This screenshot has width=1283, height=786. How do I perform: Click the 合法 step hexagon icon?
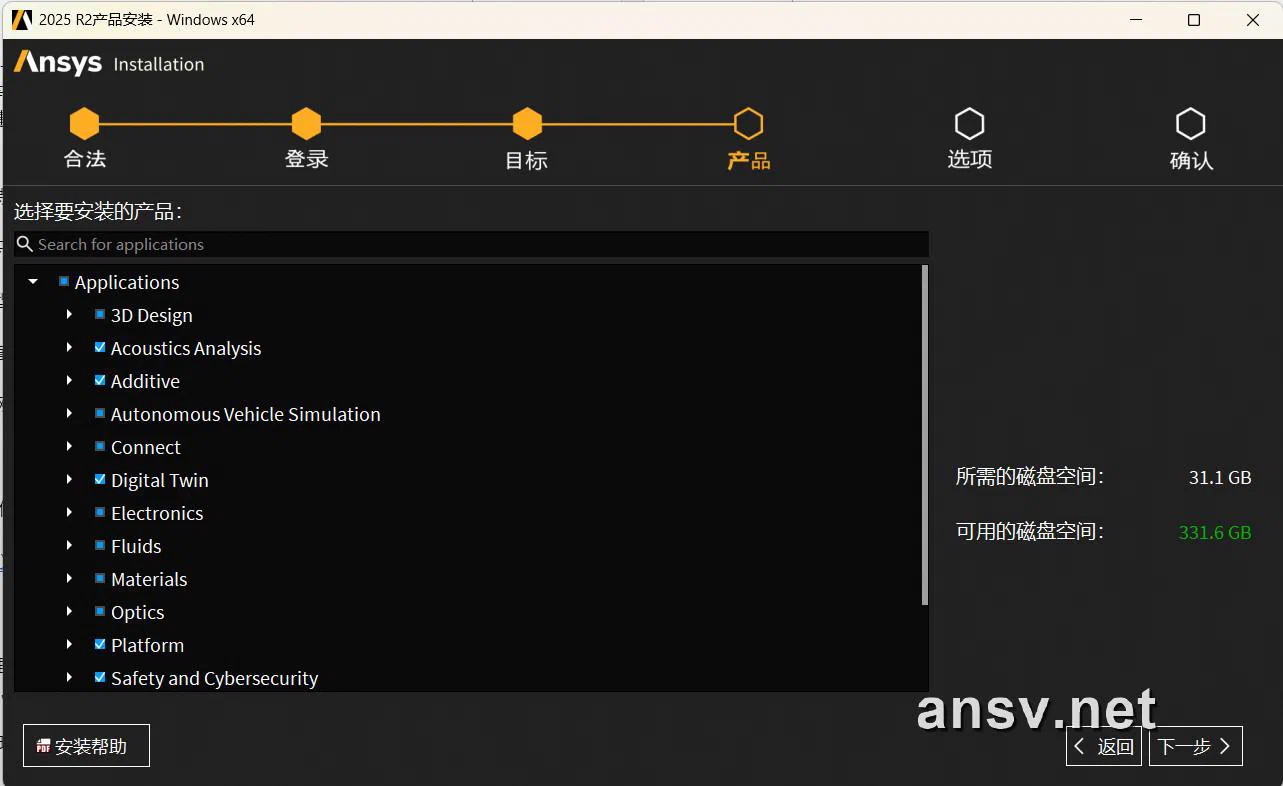coord(85,124)
